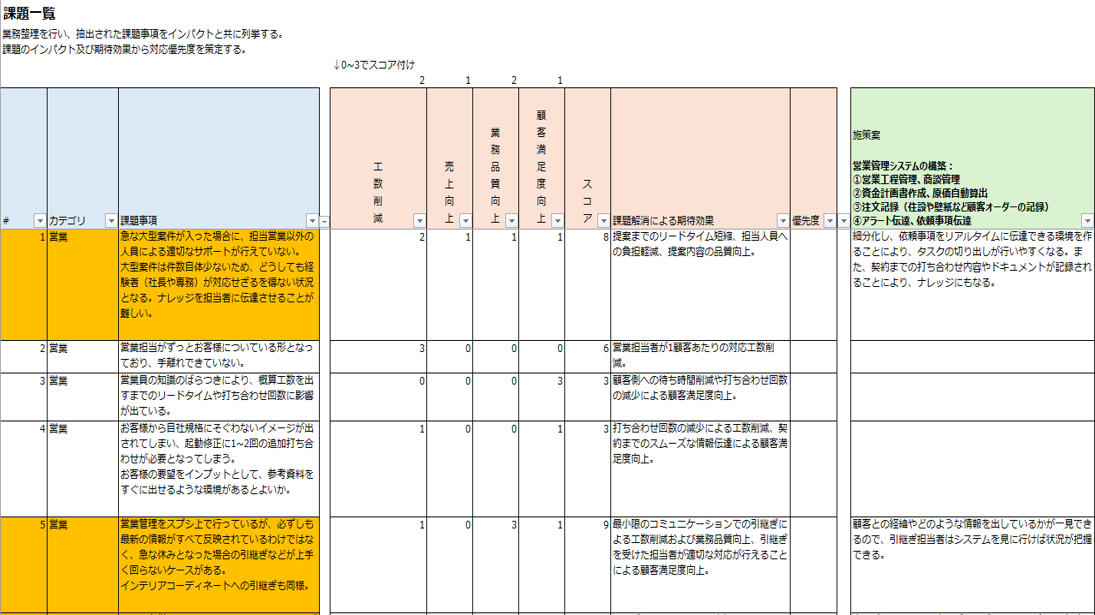Open the 施策案 column filter dropdown
This screenshot has width=1095, height=615.
1087,221
